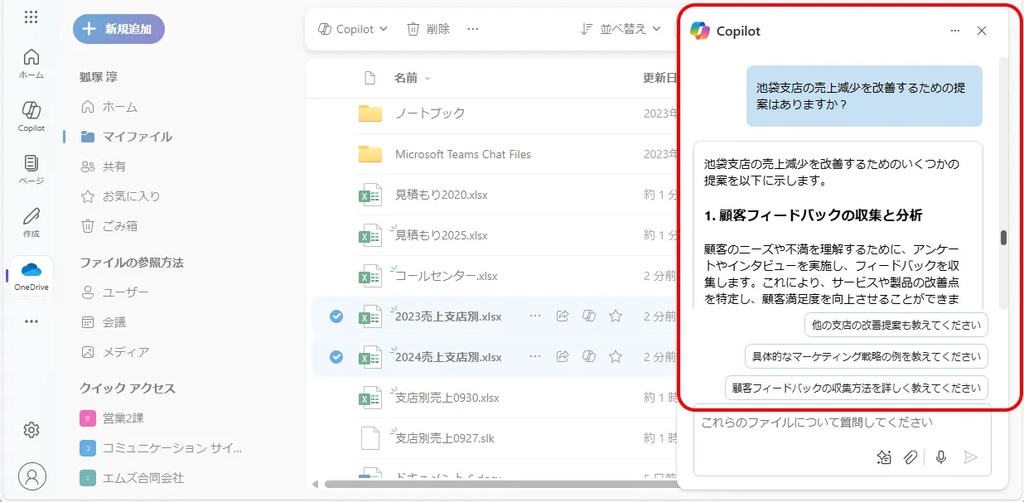Close the Copilot panel

click(982, 30)
